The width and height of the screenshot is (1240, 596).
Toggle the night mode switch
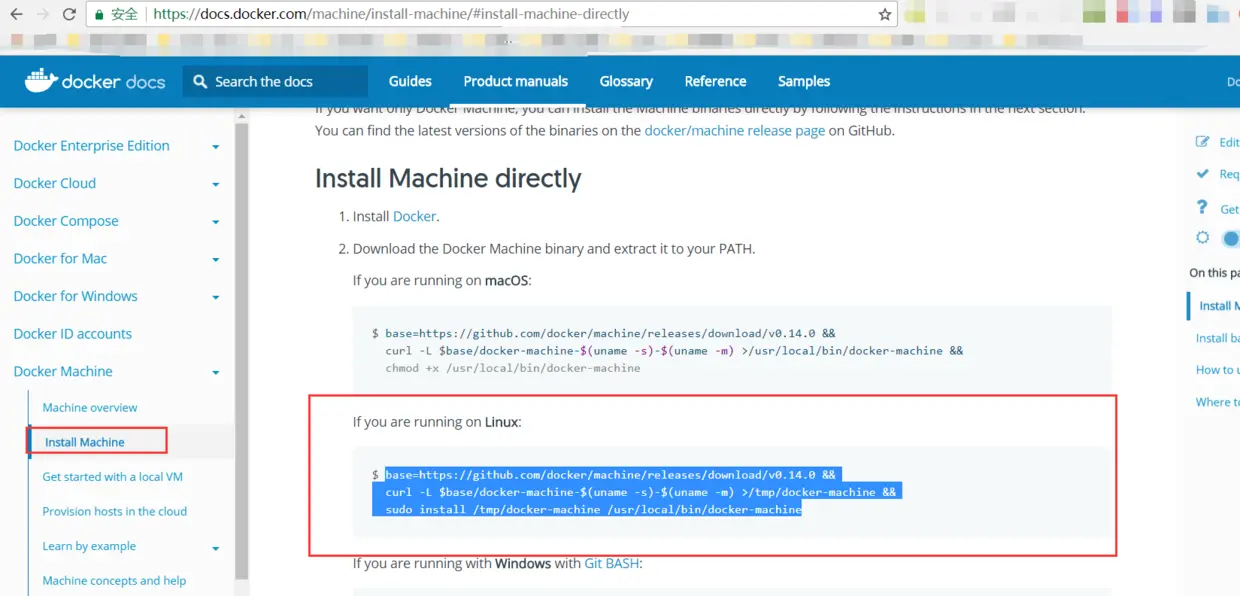(x=1231, y=238)
